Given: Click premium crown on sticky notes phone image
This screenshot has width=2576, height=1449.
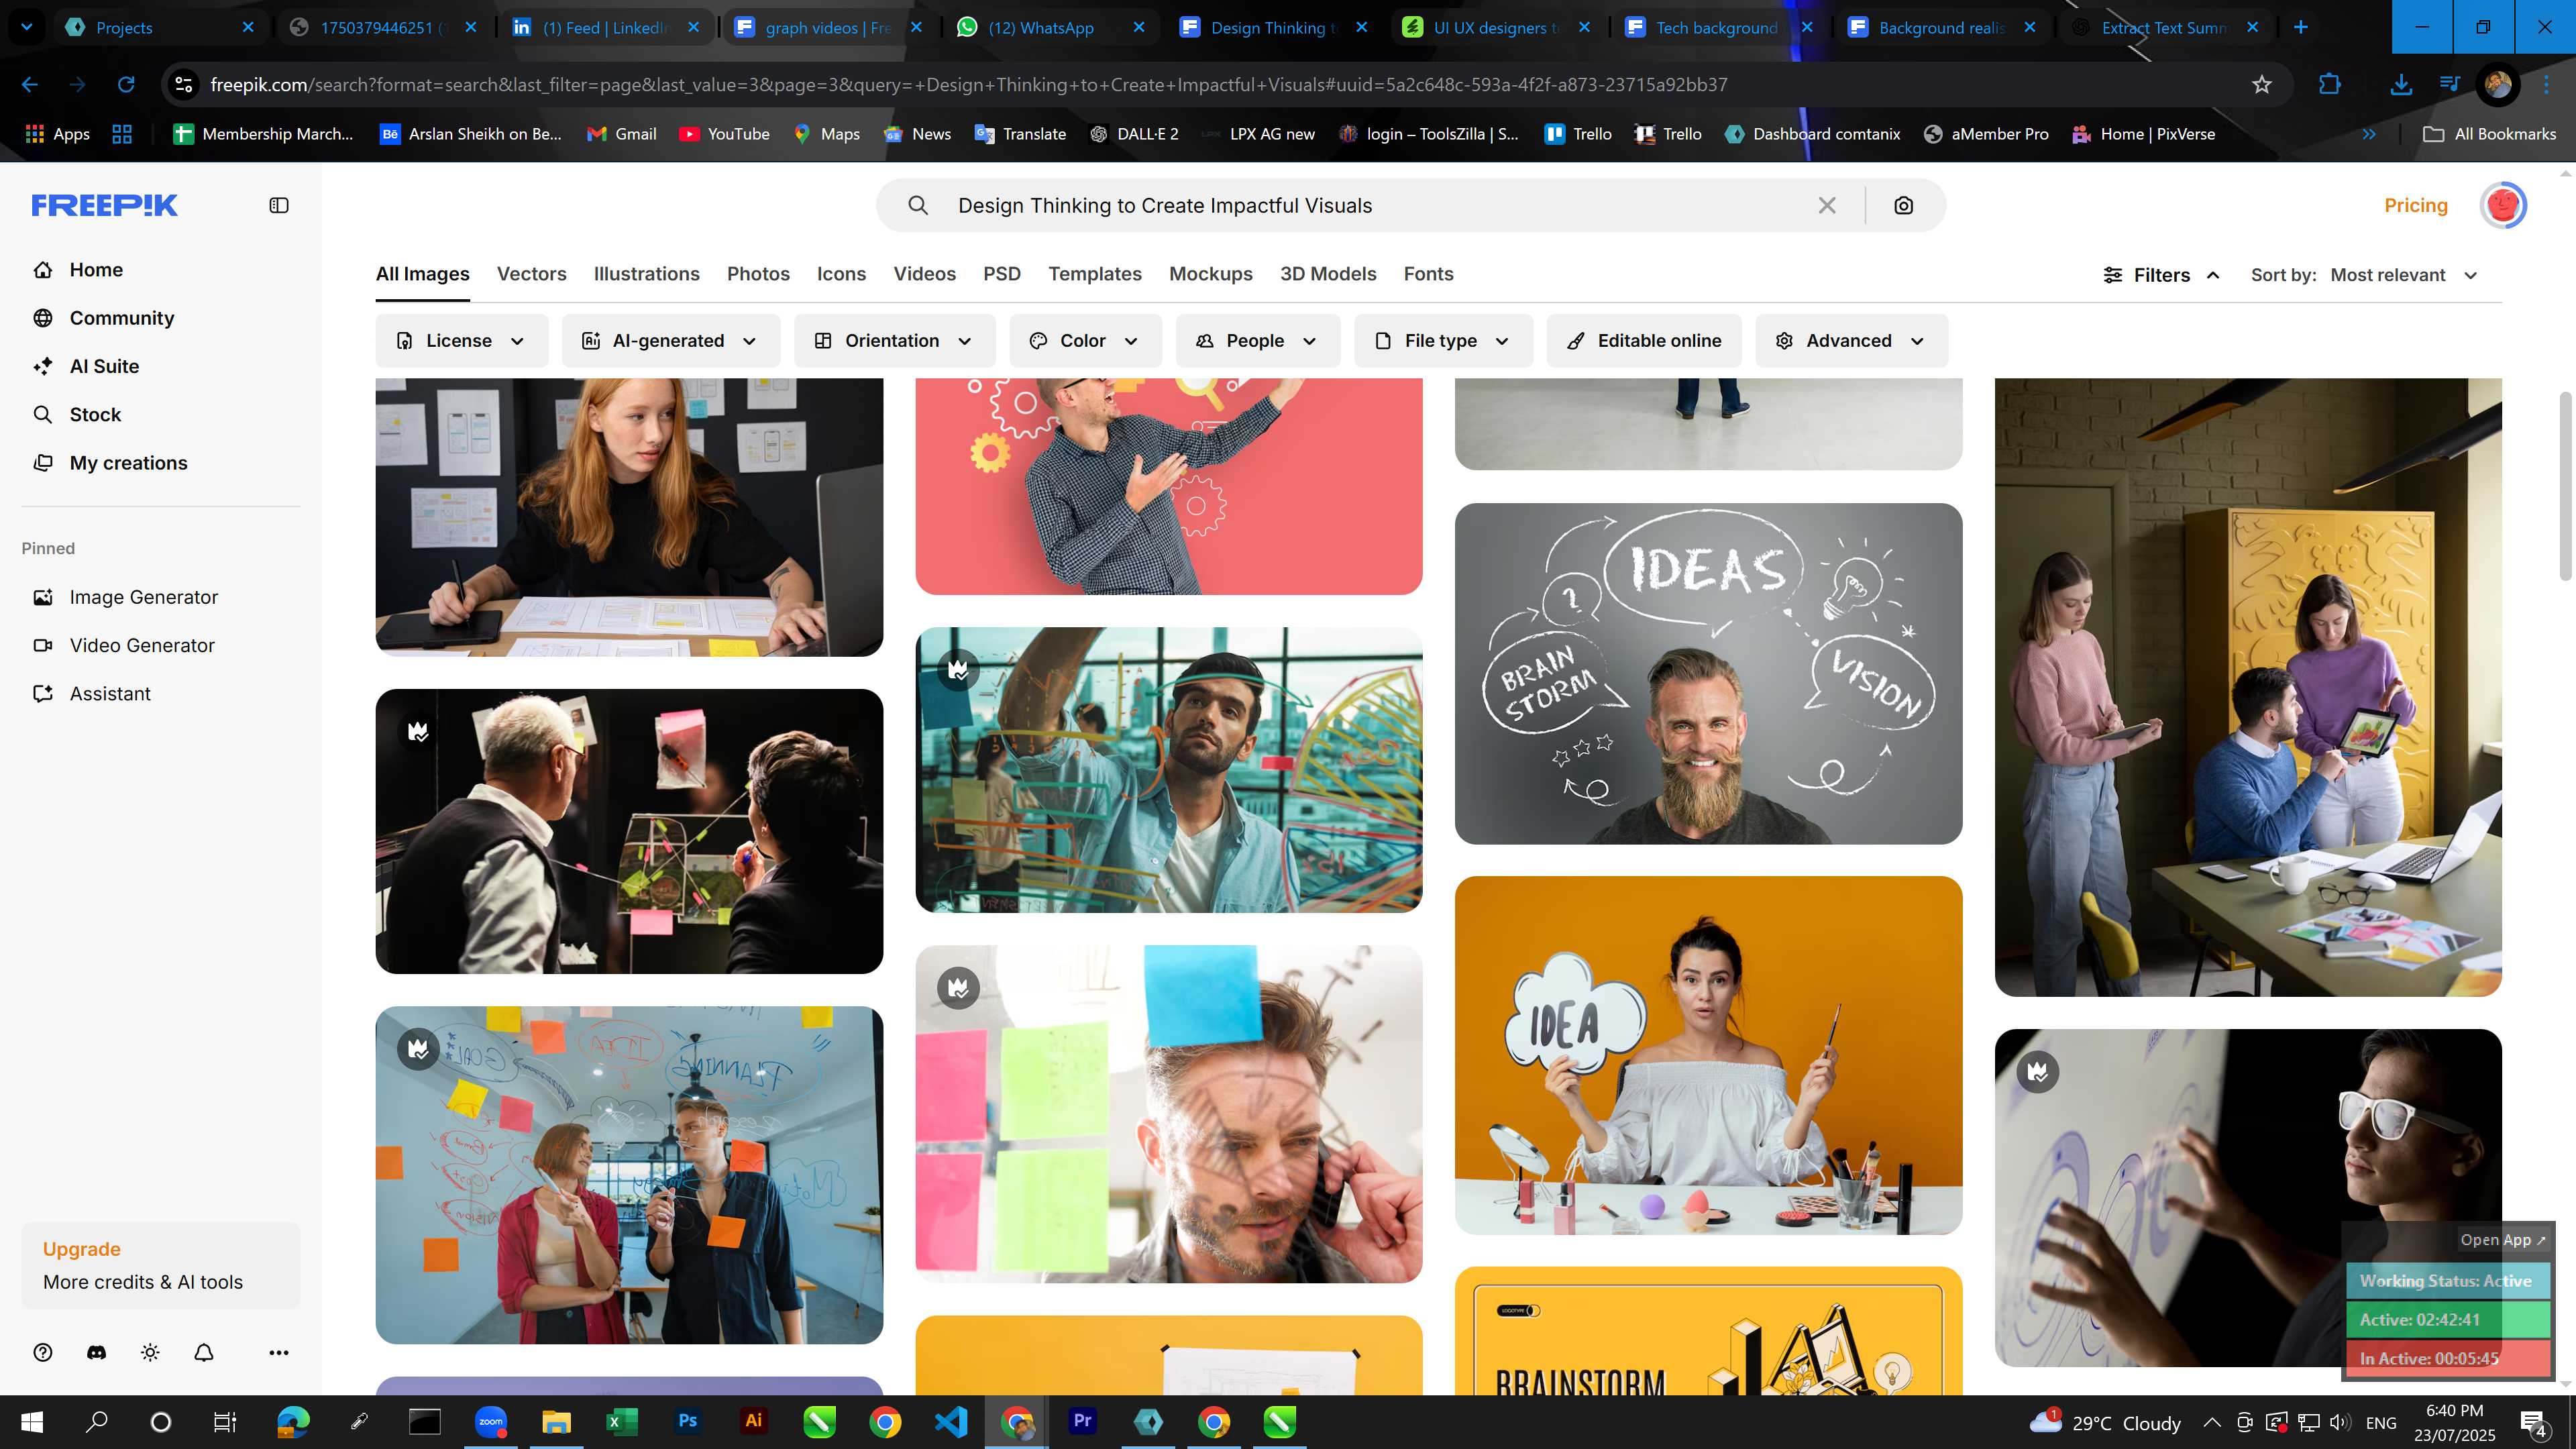Looking at the screenshot, I should (x=958, y=988).
